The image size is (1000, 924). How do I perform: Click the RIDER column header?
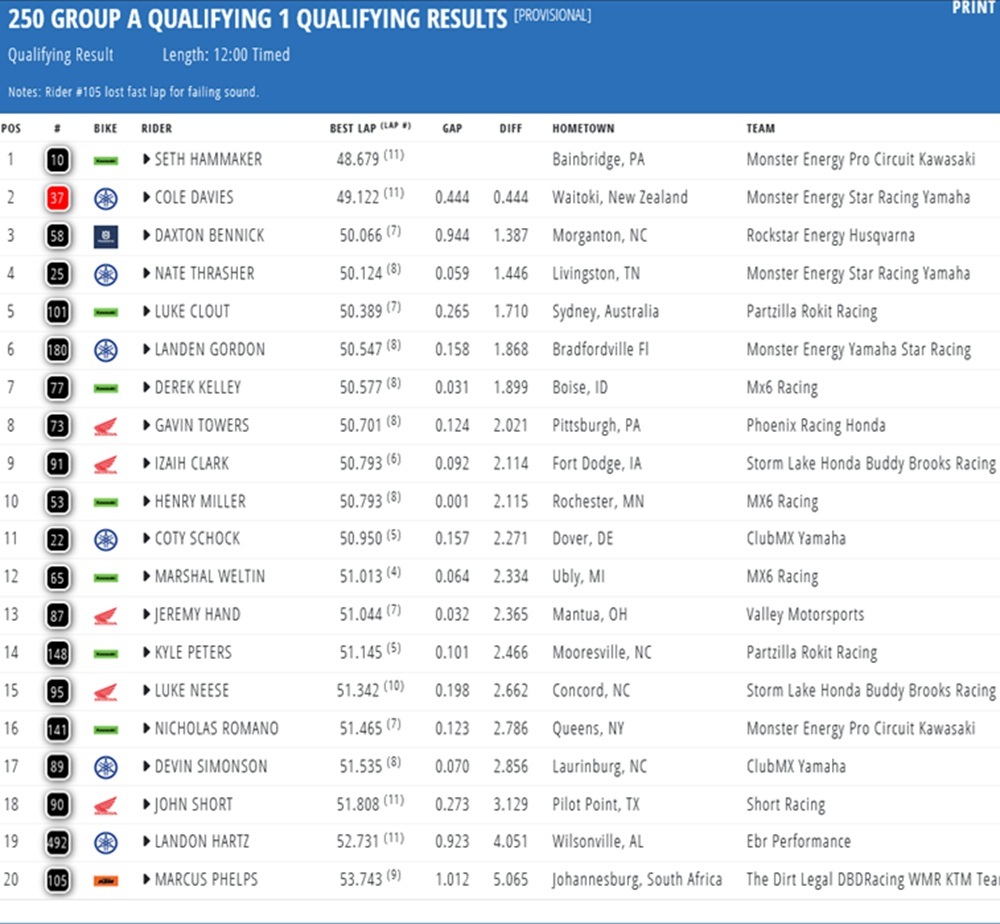[156, 129]
